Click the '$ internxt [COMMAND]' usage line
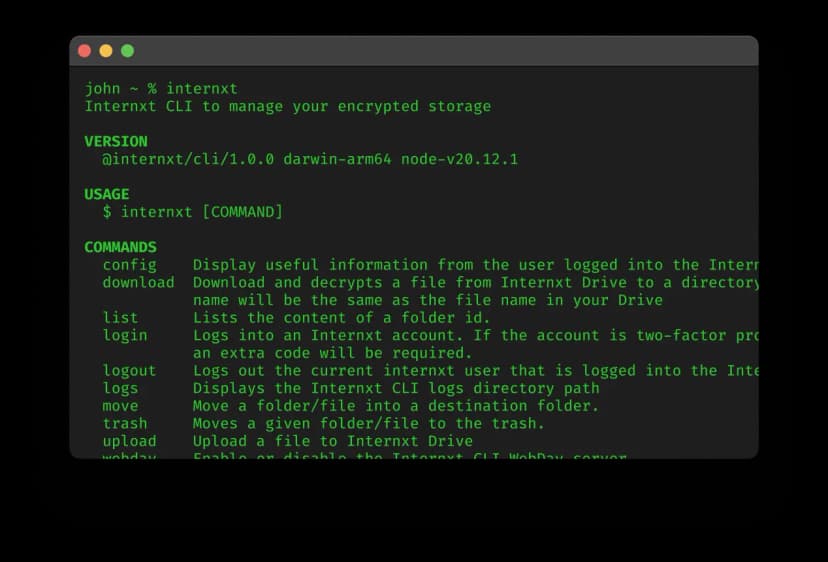Viewport: 828px width, 562px height. pos(192,212)
